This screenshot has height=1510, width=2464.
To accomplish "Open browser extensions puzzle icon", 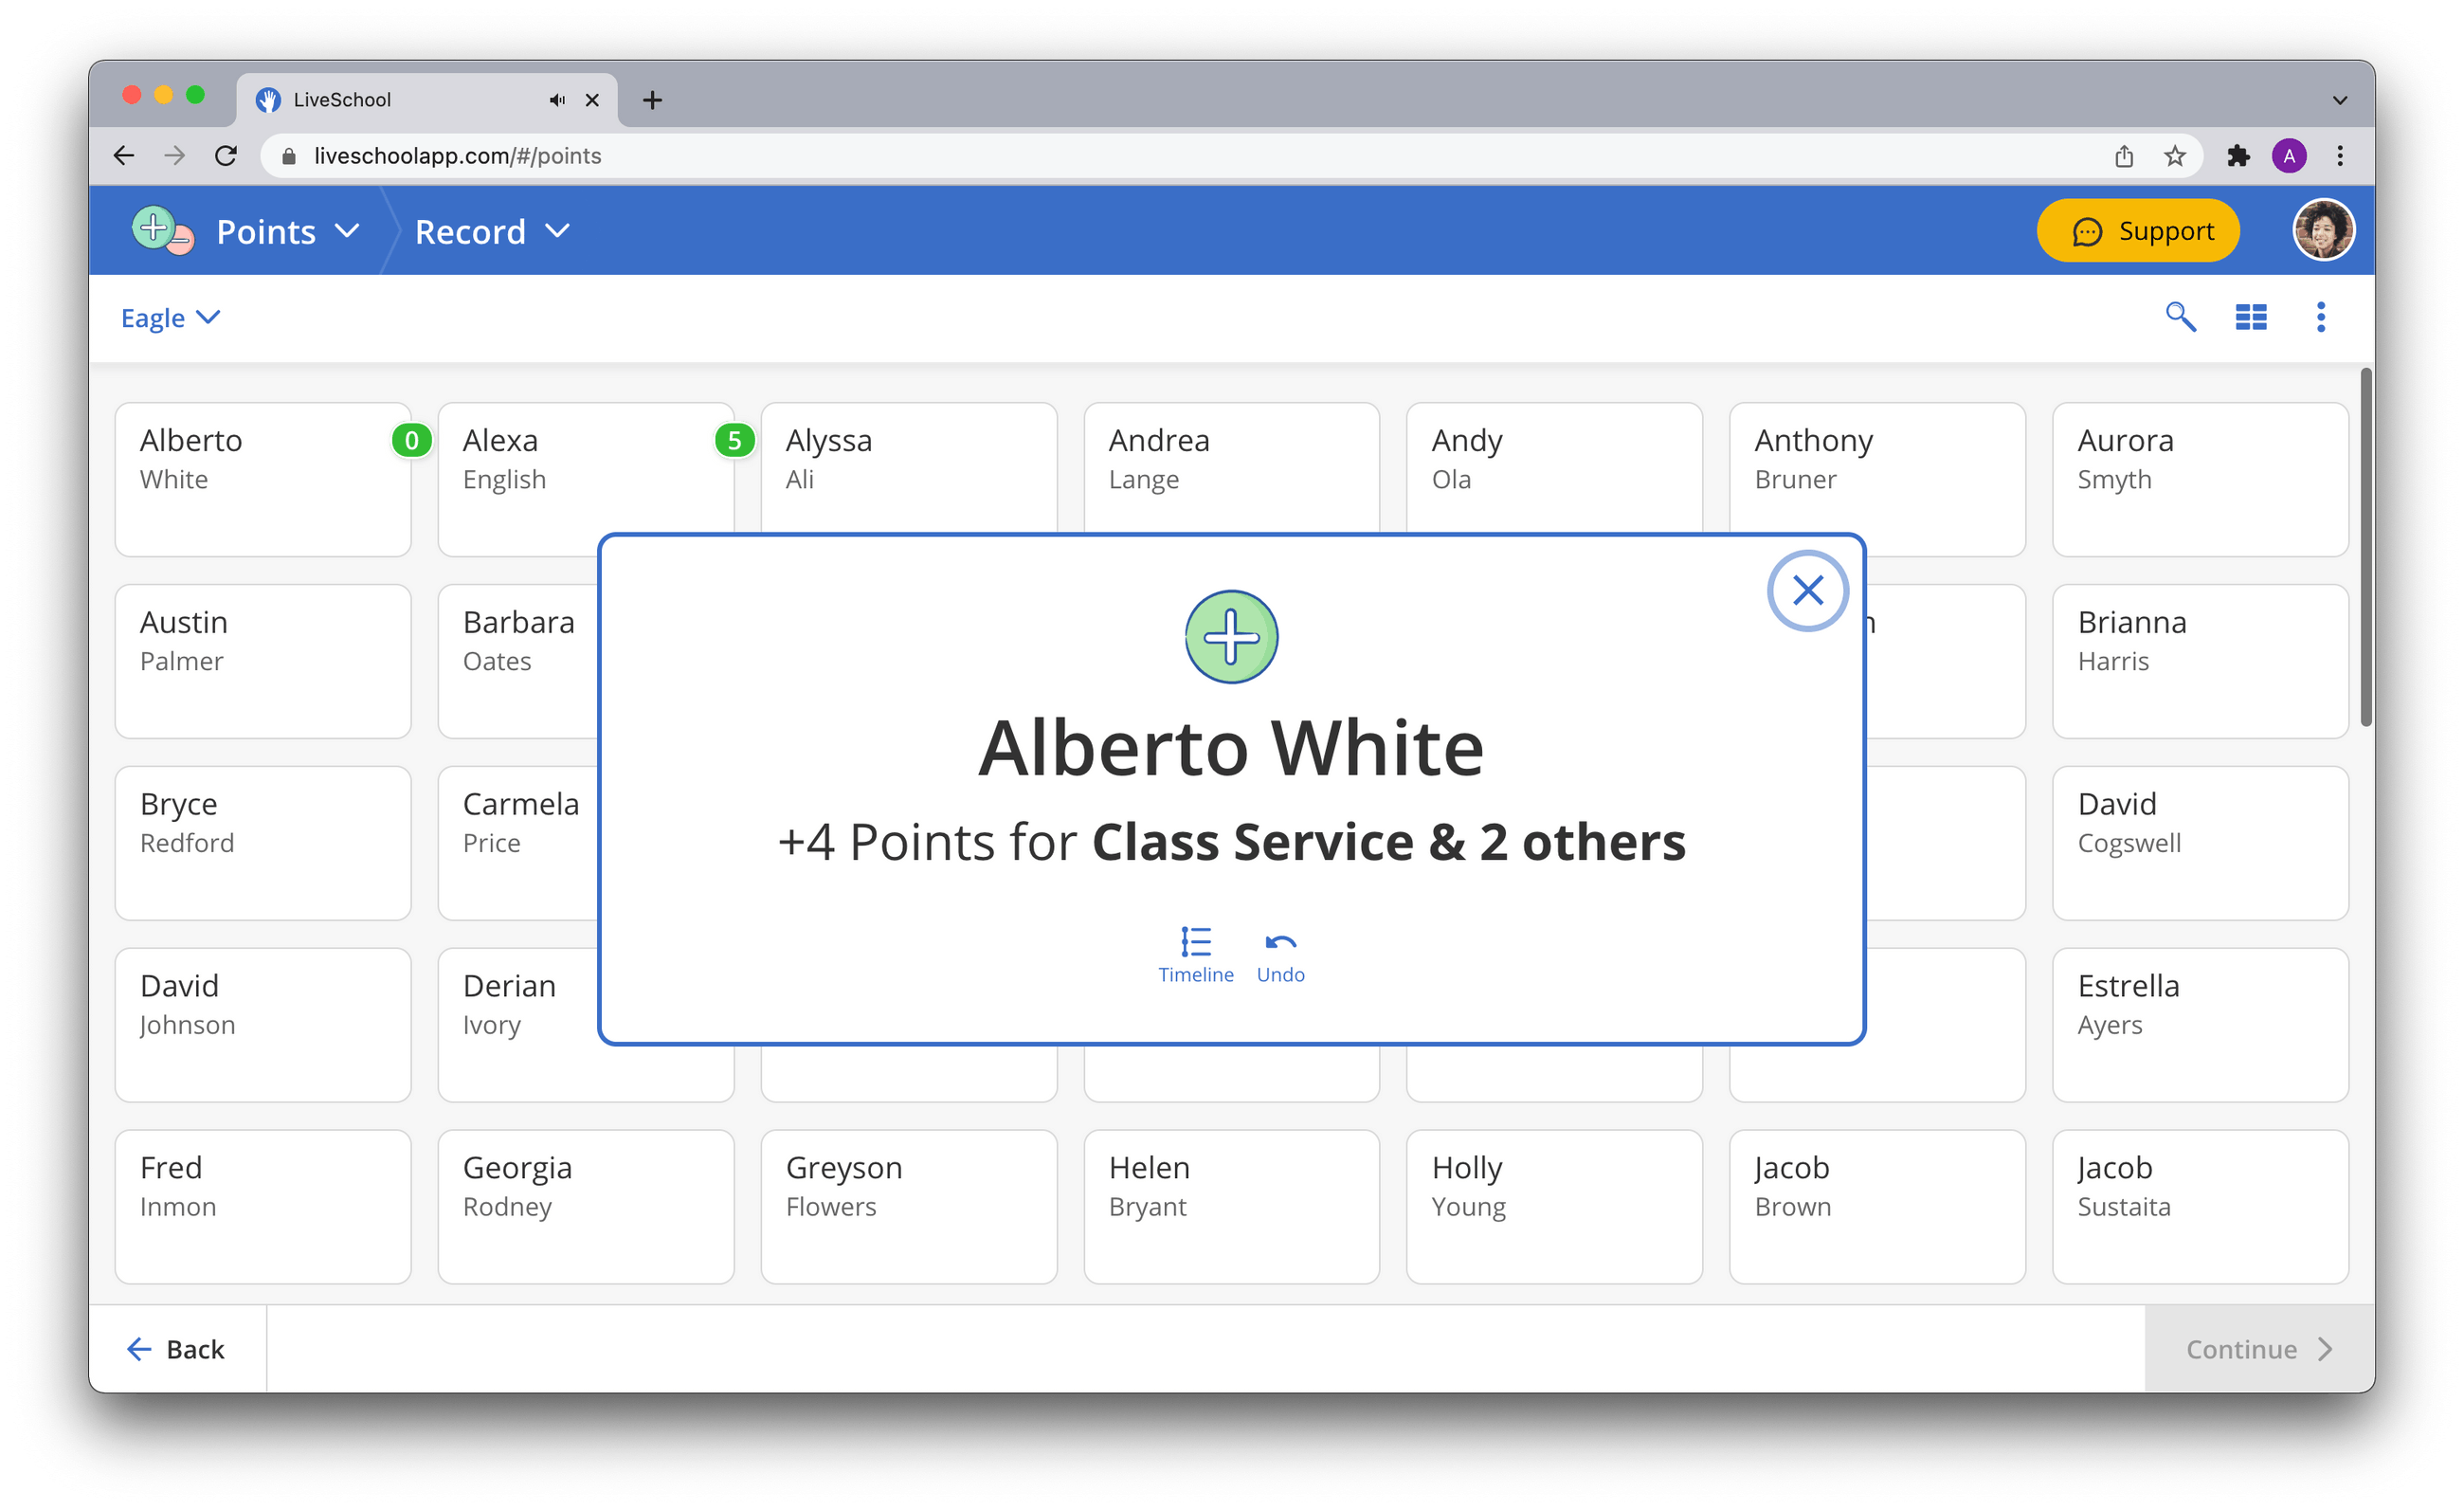I will point(2238,156).
